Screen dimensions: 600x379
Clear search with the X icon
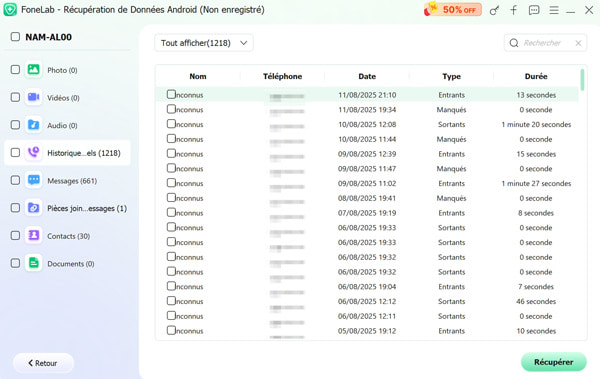pos(578,43)
